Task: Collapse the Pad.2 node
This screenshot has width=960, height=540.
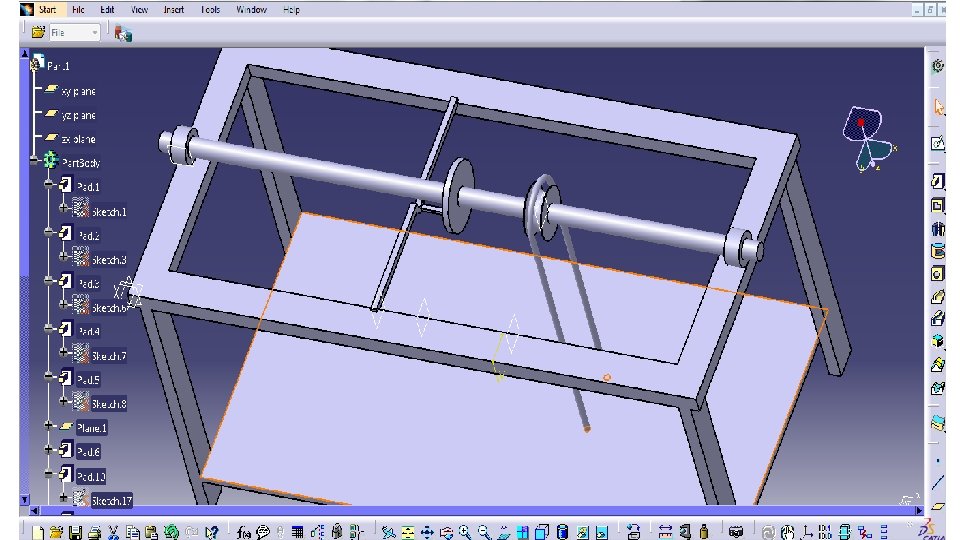Action: point(48,233)
